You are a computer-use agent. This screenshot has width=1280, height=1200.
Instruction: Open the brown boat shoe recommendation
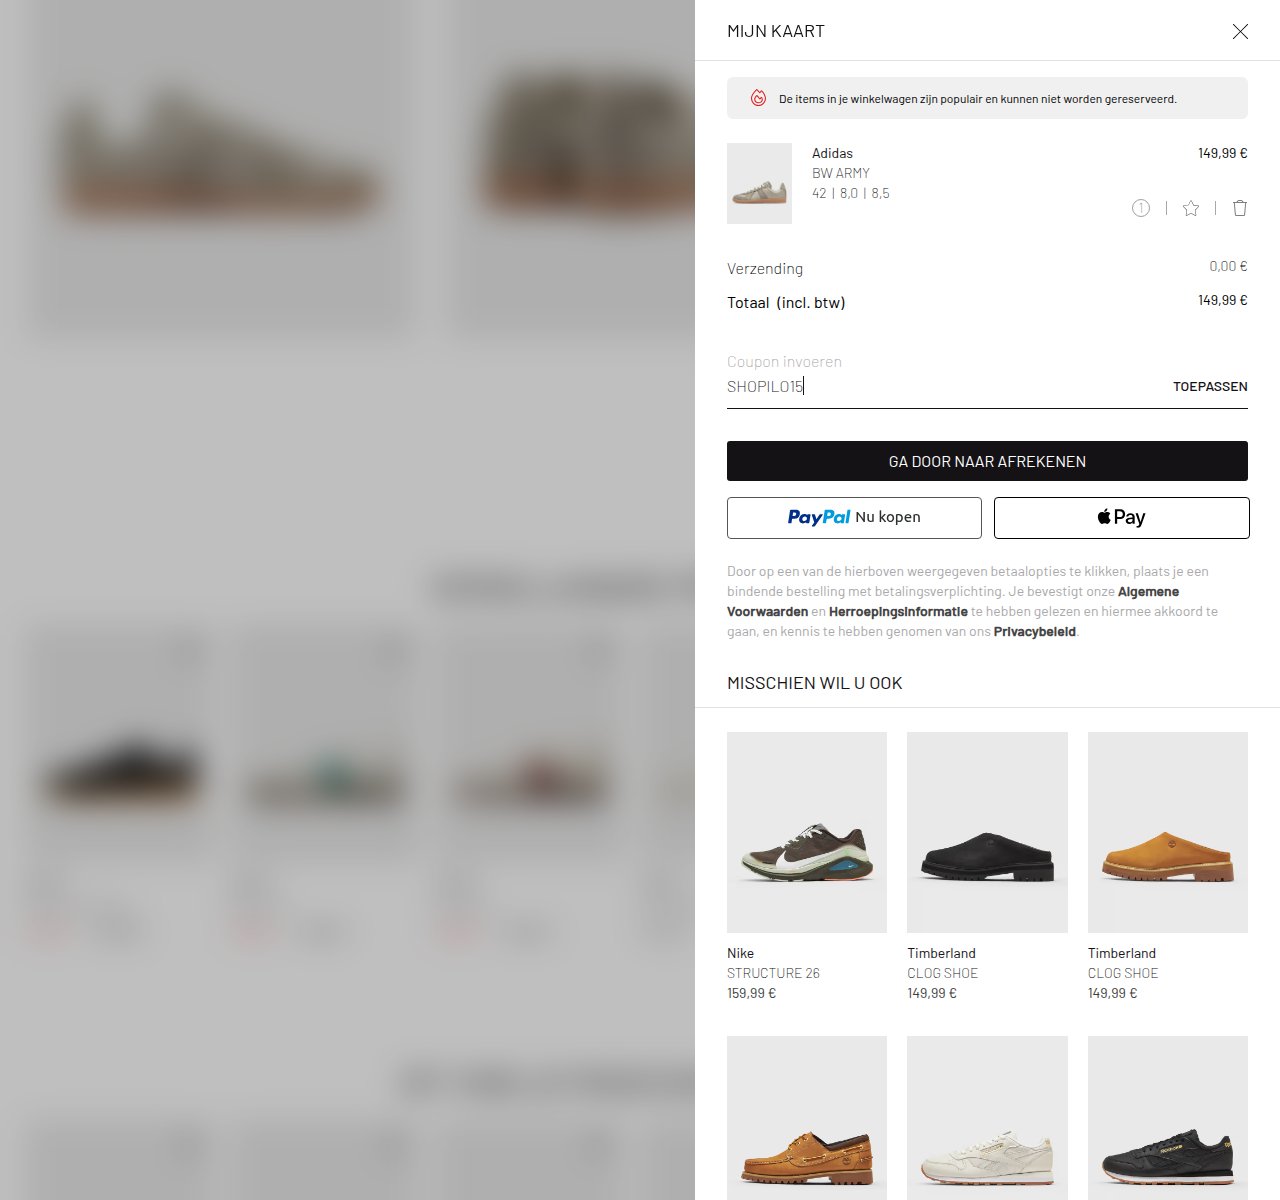pyautogui.click(x=807, y=1118)
